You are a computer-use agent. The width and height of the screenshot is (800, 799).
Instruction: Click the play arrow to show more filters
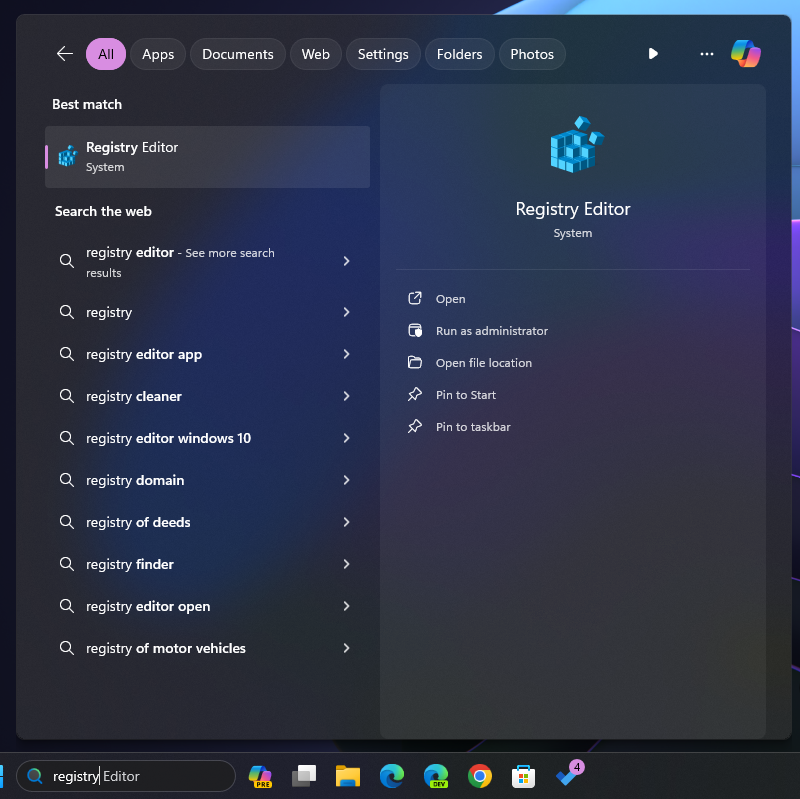point(653,54)
